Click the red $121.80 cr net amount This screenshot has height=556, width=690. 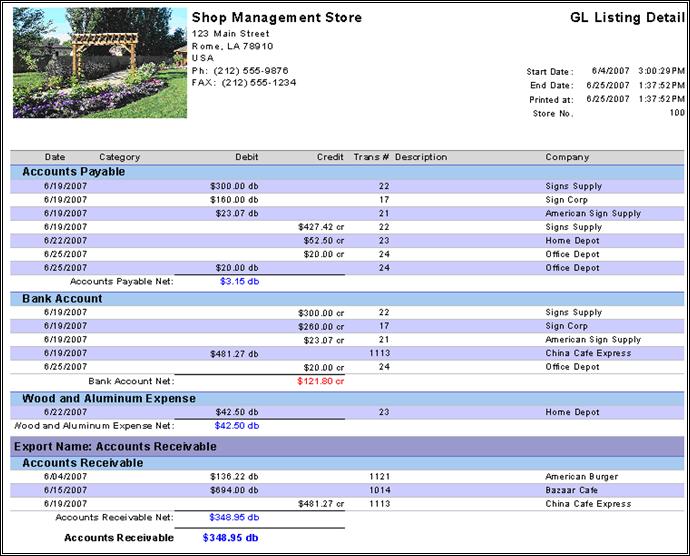[x=320, y=381]
